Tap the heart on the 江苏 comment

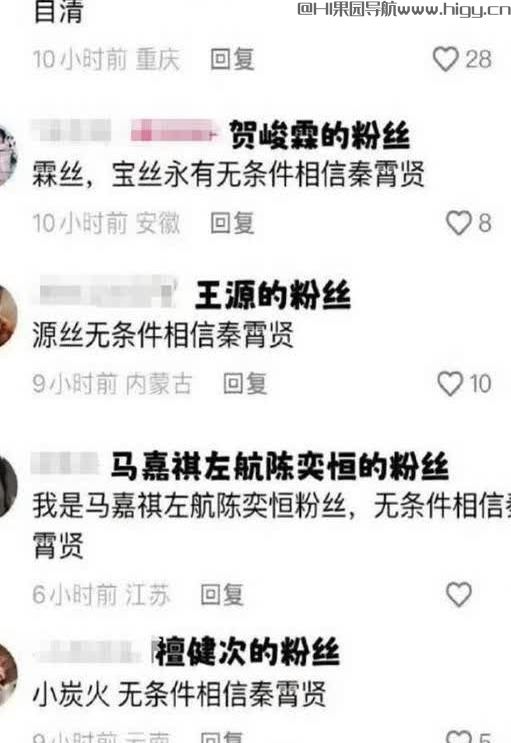459,594
